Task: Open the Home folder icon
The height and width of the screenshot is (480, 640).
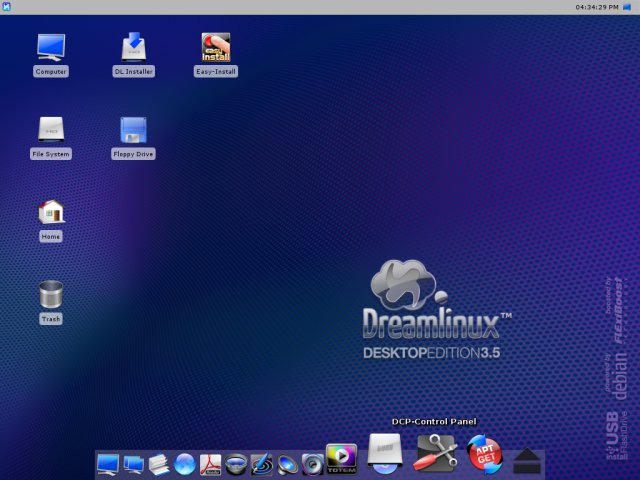Action: pyautogui.click(x=51, y=211)
